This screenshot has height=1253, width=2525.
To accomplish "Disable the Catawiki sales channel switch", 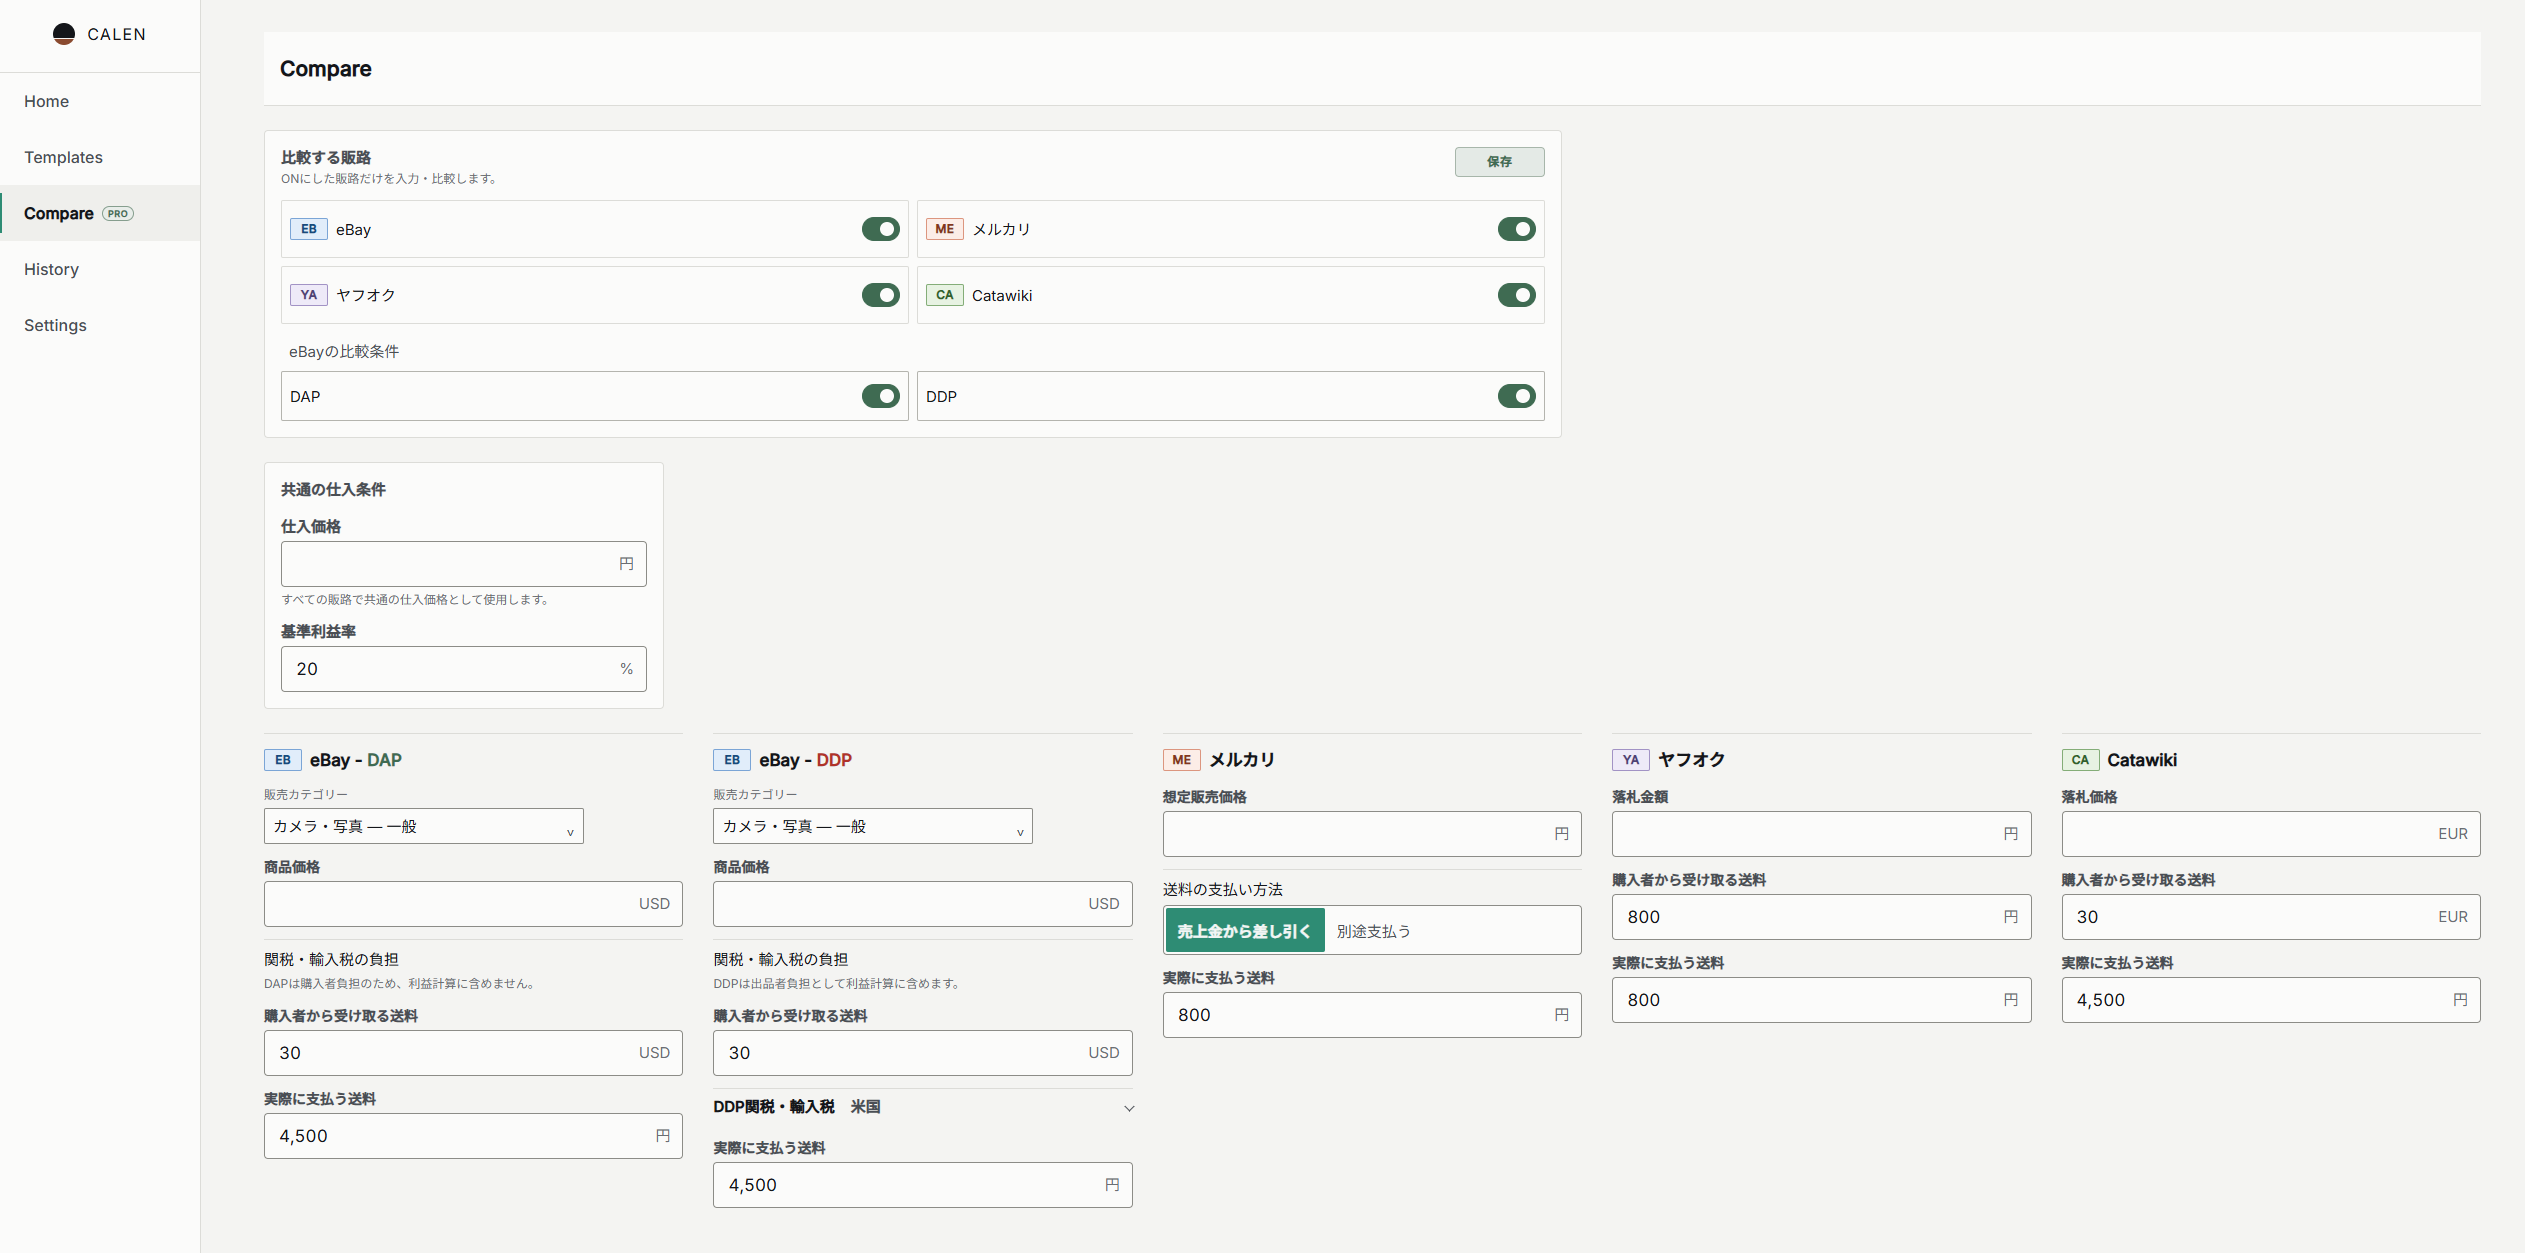I will (1517, 295).
